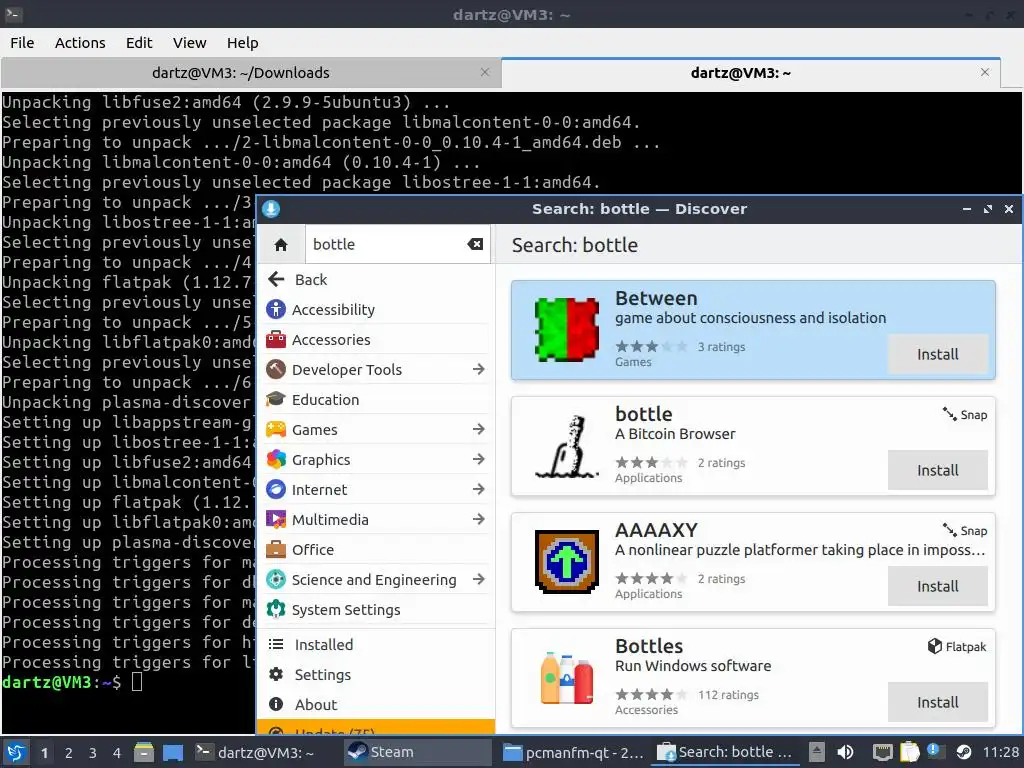The image size is (1024, 768).
Task: Open the Accessories category
Action: [x=376, y=340]
